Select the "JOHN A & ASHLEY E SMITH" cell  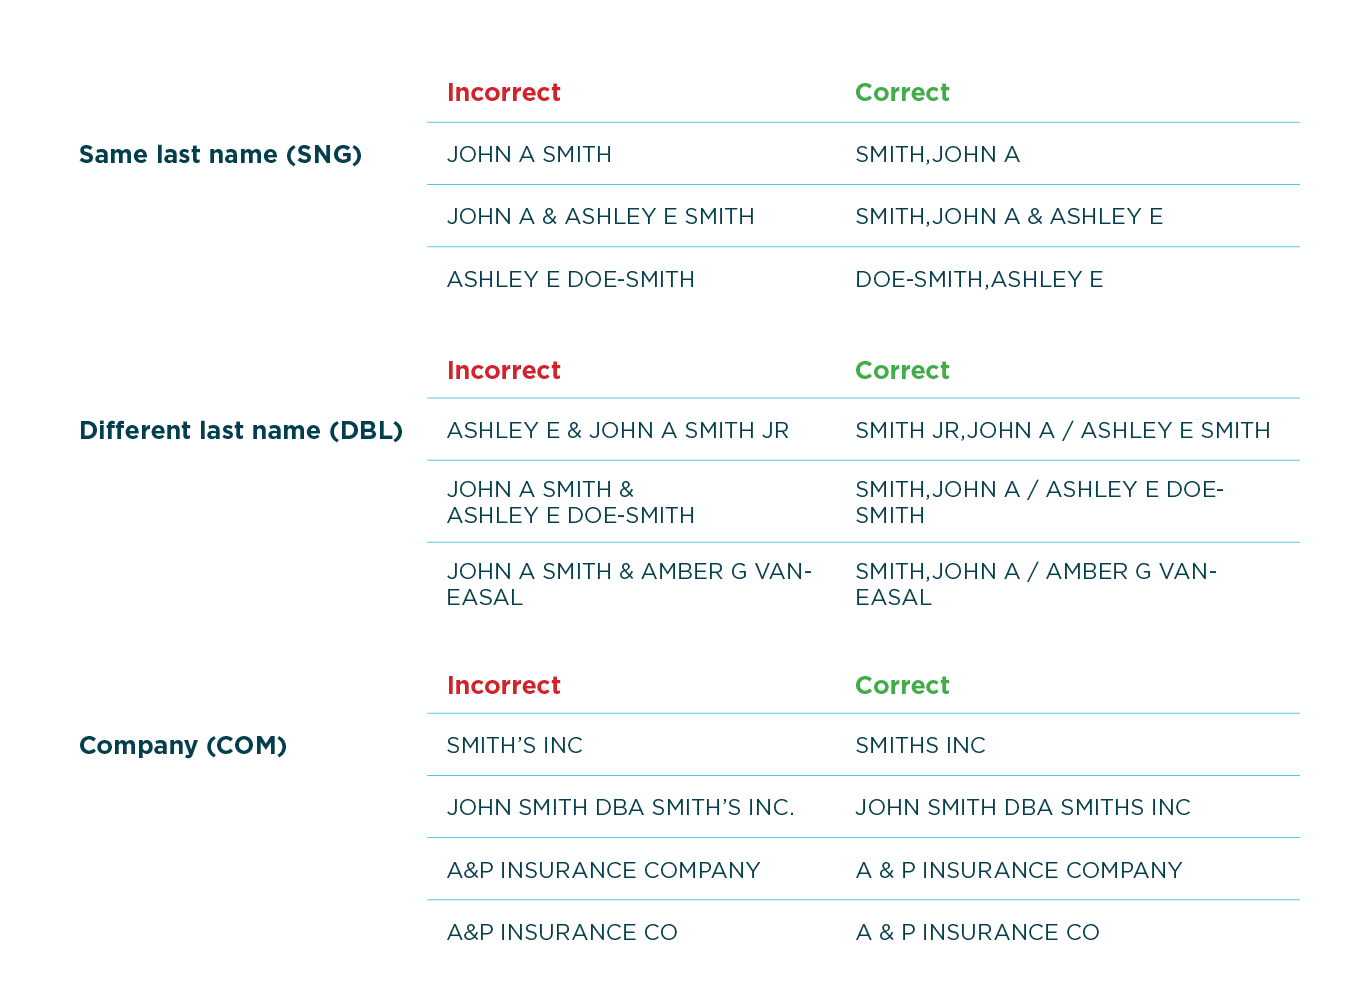[600, 217]
